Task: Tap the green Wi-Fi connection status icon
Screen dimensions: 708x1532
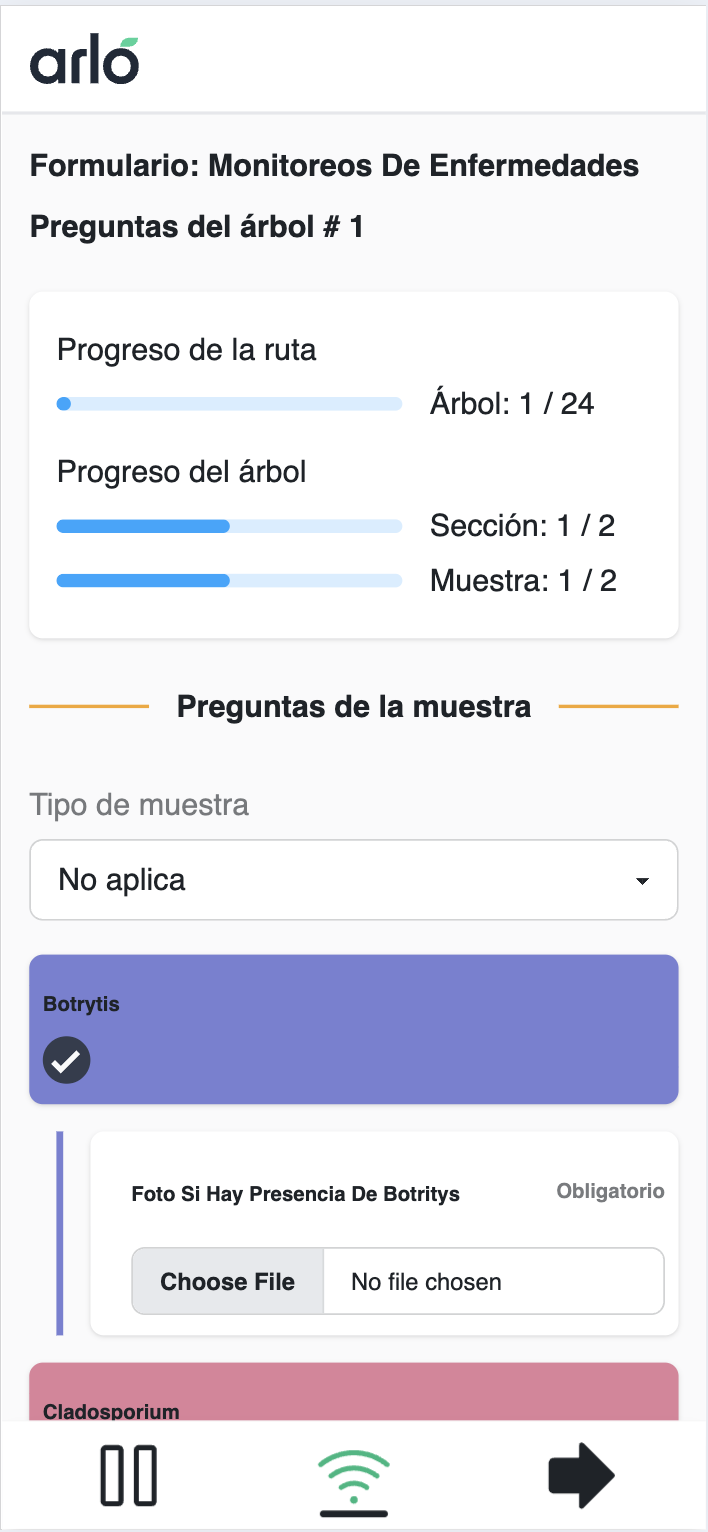Action: coord(354,1477)
